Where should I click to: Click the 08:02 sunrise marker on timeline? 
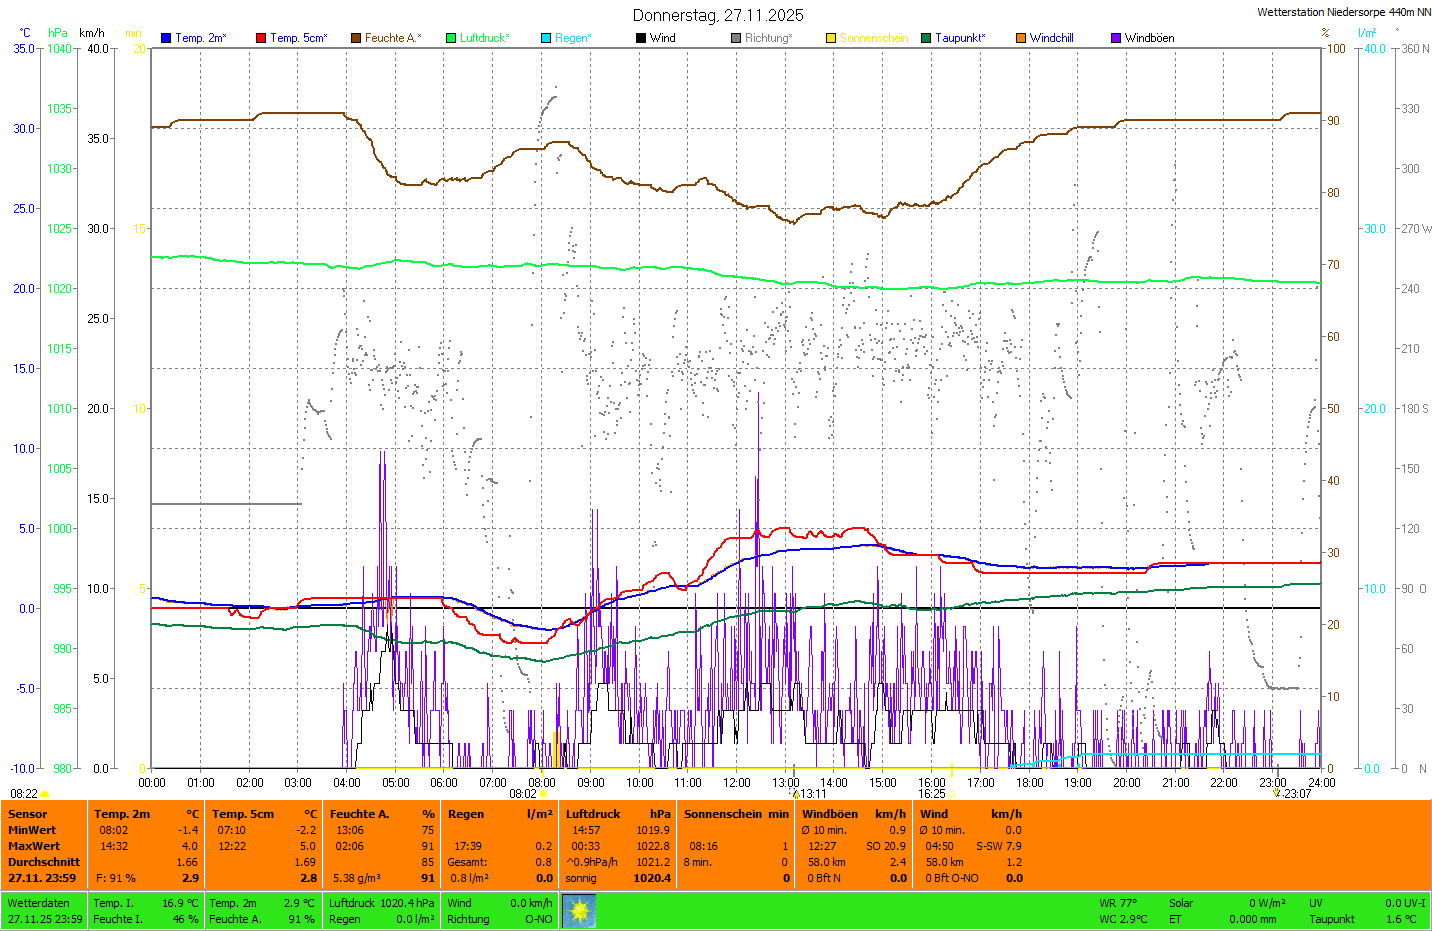(x=524, y=794)
